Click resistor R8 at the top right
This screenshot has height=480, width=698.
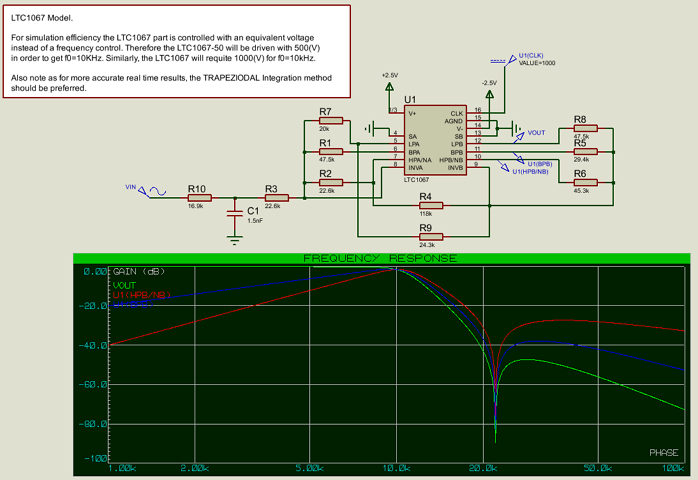pyautogui.click(x=580, y=128)
